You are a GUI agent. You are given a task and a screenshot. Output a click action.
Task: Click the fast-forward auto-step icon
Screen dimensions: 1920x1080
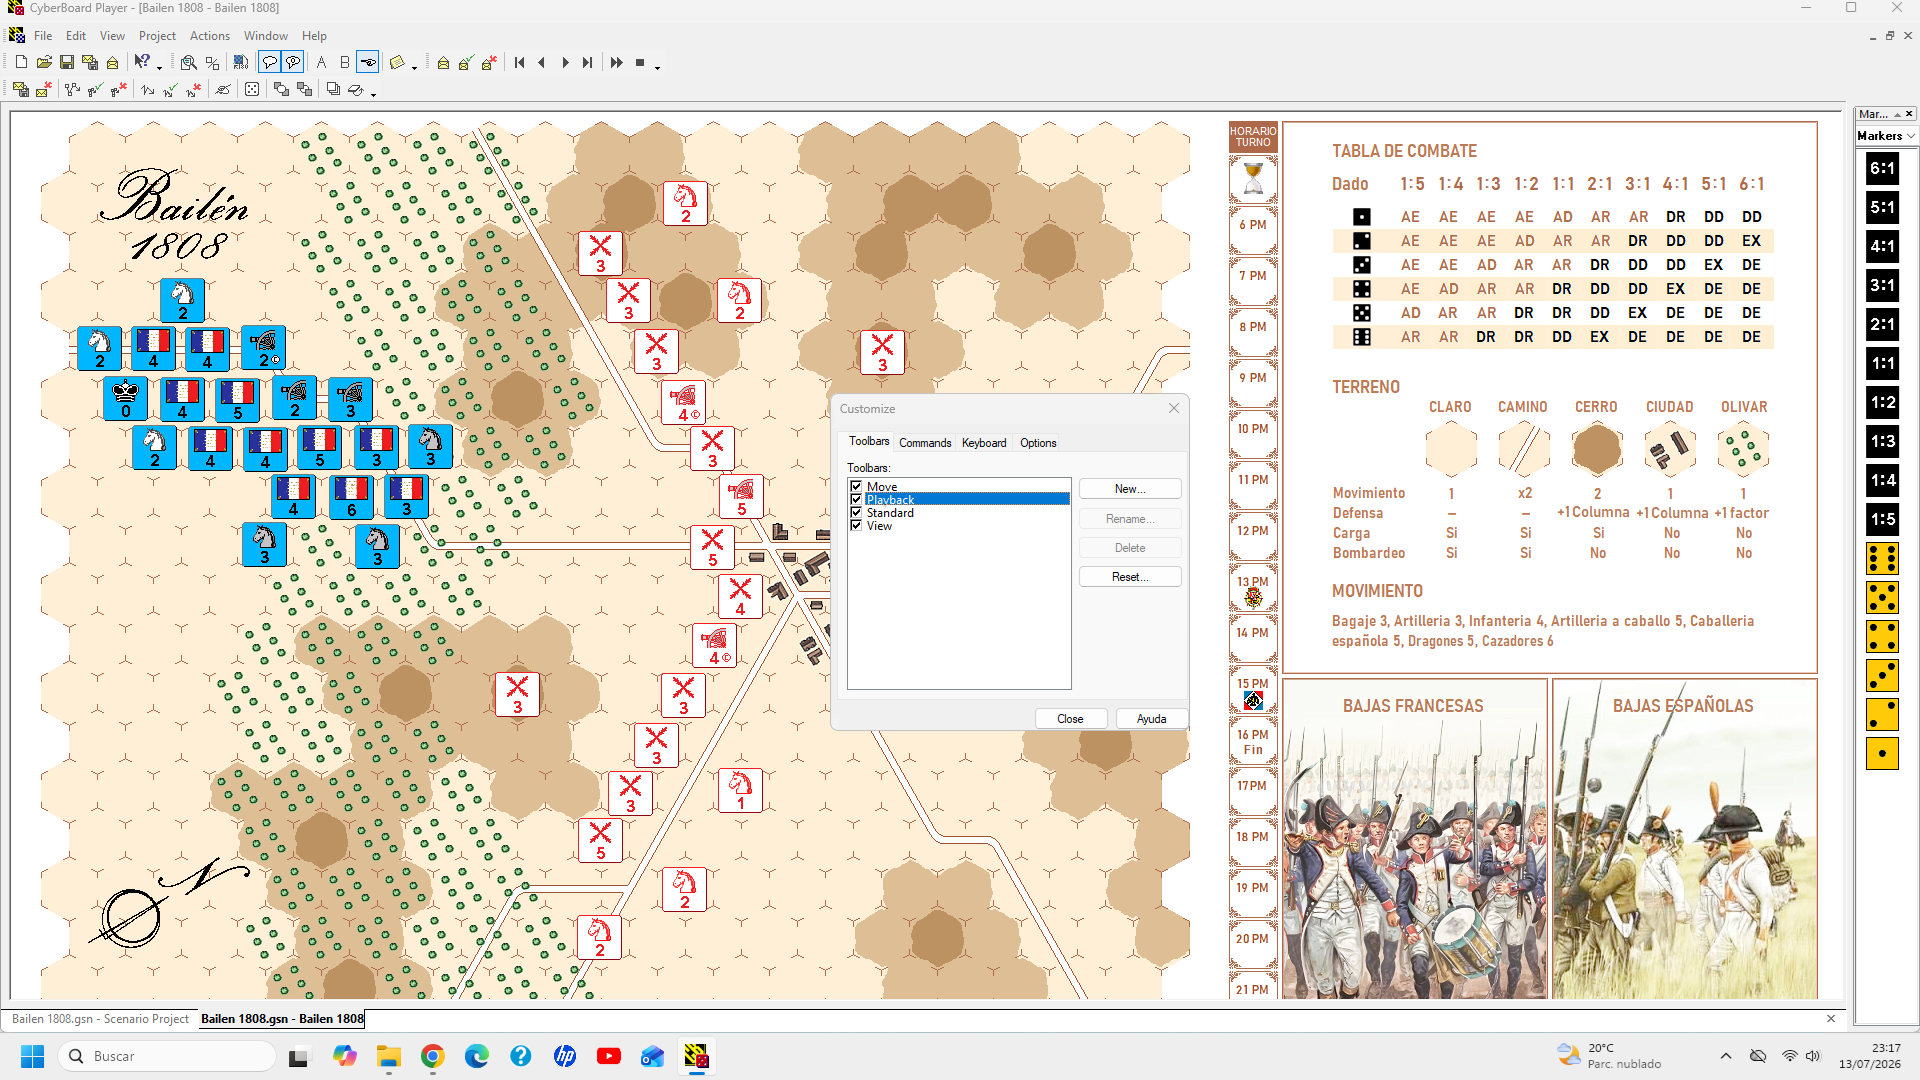(617, 62)
